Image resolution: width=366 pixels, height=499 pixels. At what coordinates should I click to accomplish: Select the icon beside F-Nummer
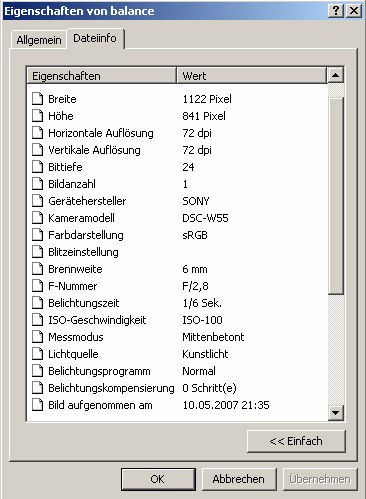(x=38, y=286)
